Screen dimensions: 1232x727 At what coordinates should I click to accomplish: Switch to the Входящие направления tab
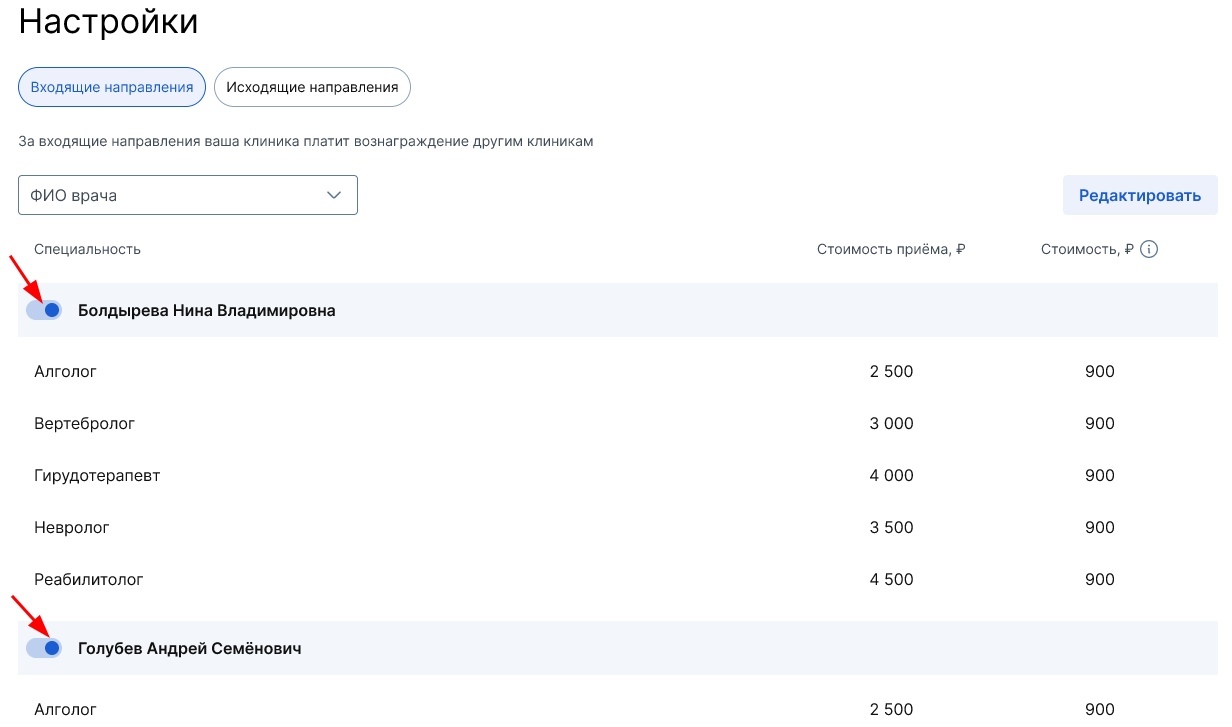point(112,87)
